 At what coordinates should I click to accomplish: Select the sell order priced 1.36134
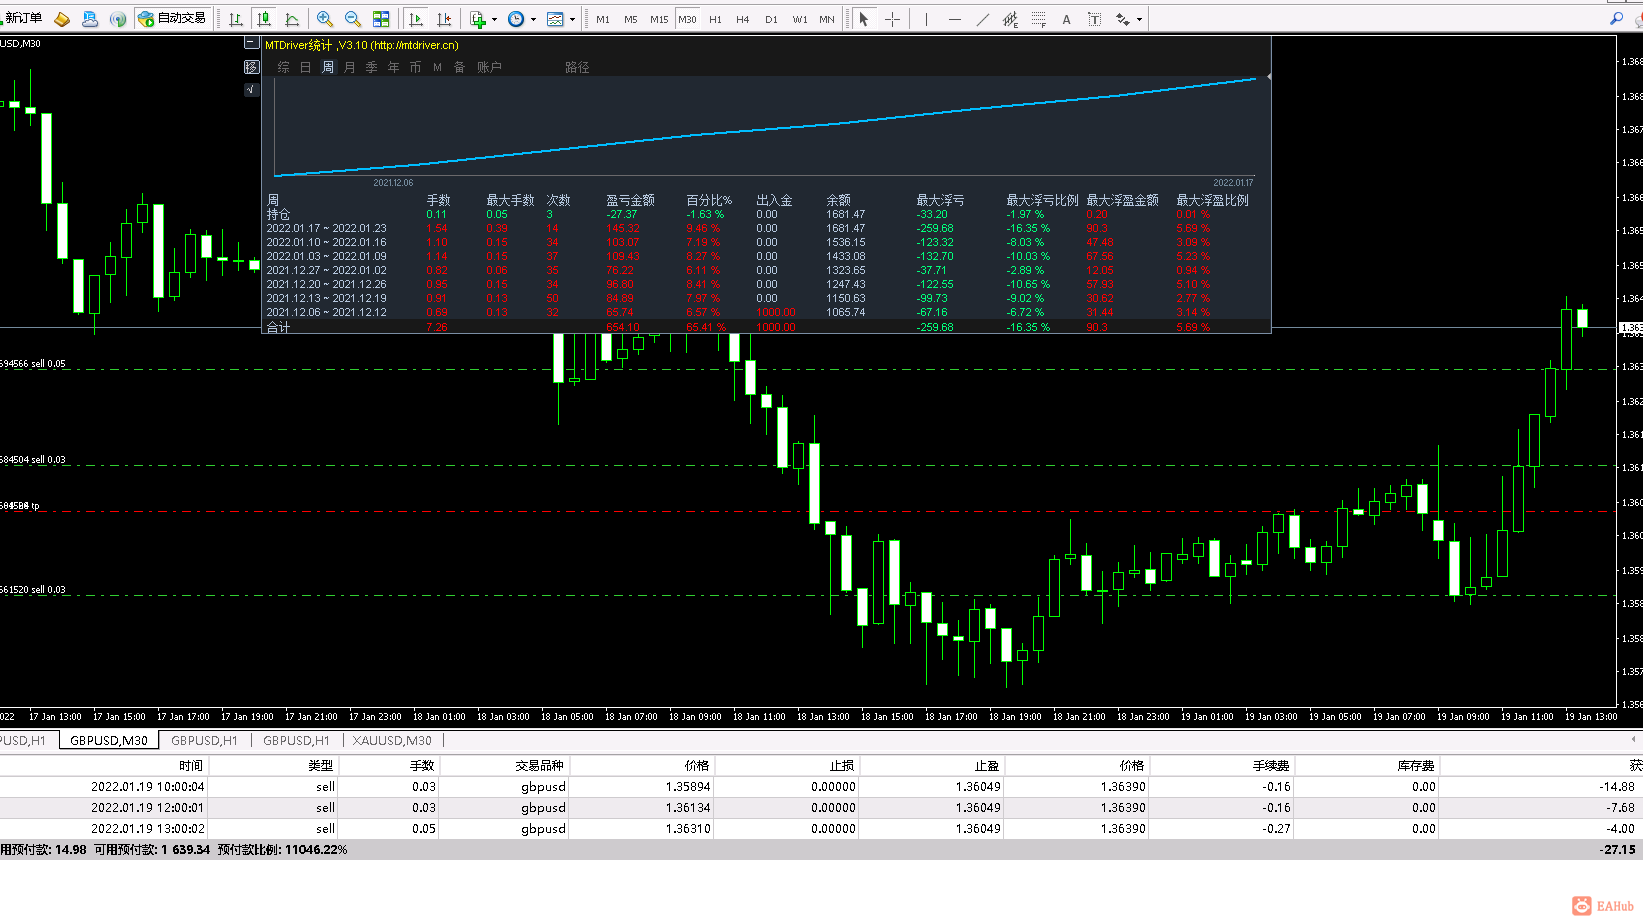tap(821, 808)
